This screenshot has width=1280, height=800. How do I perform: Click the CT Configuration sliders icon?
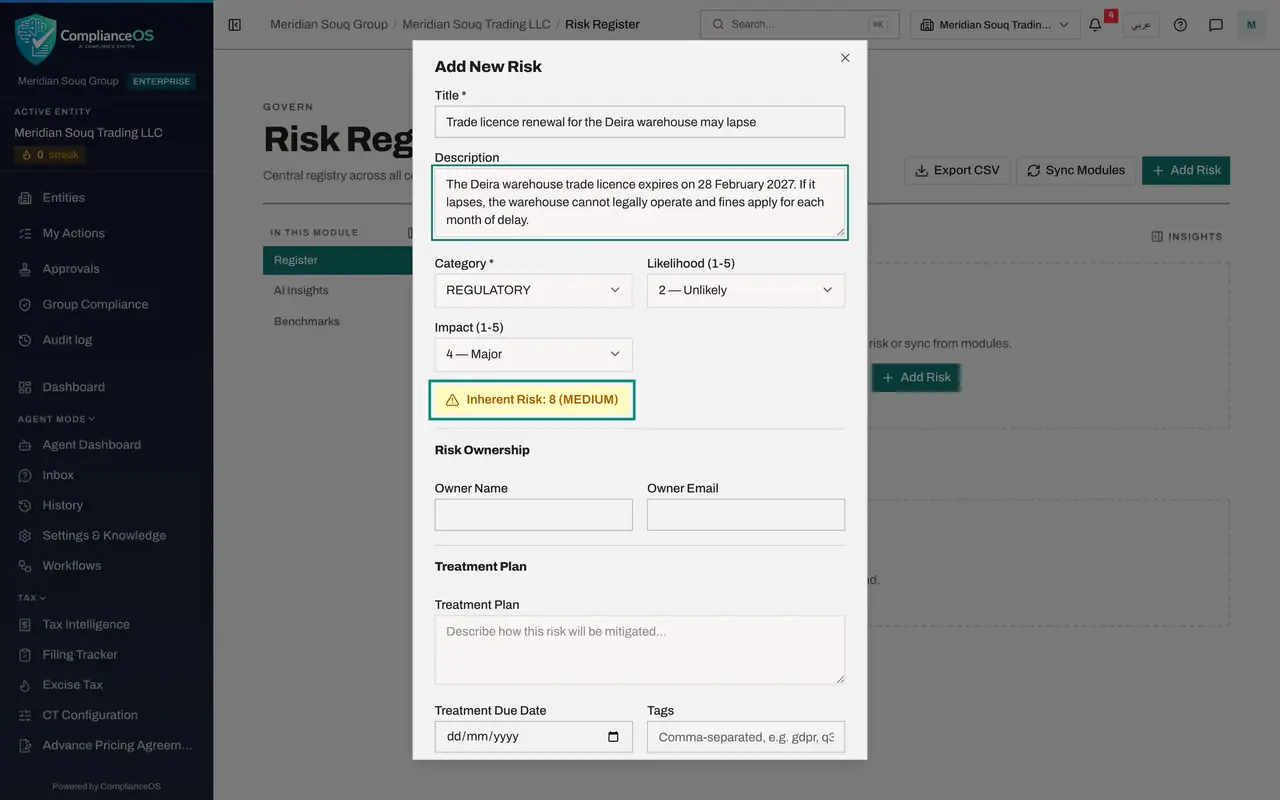(25, 715)
